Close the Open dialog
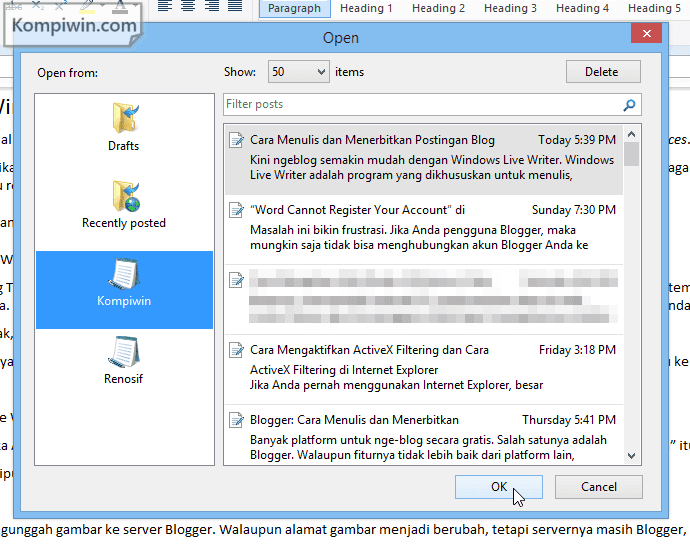 click(x=646, y=33)
